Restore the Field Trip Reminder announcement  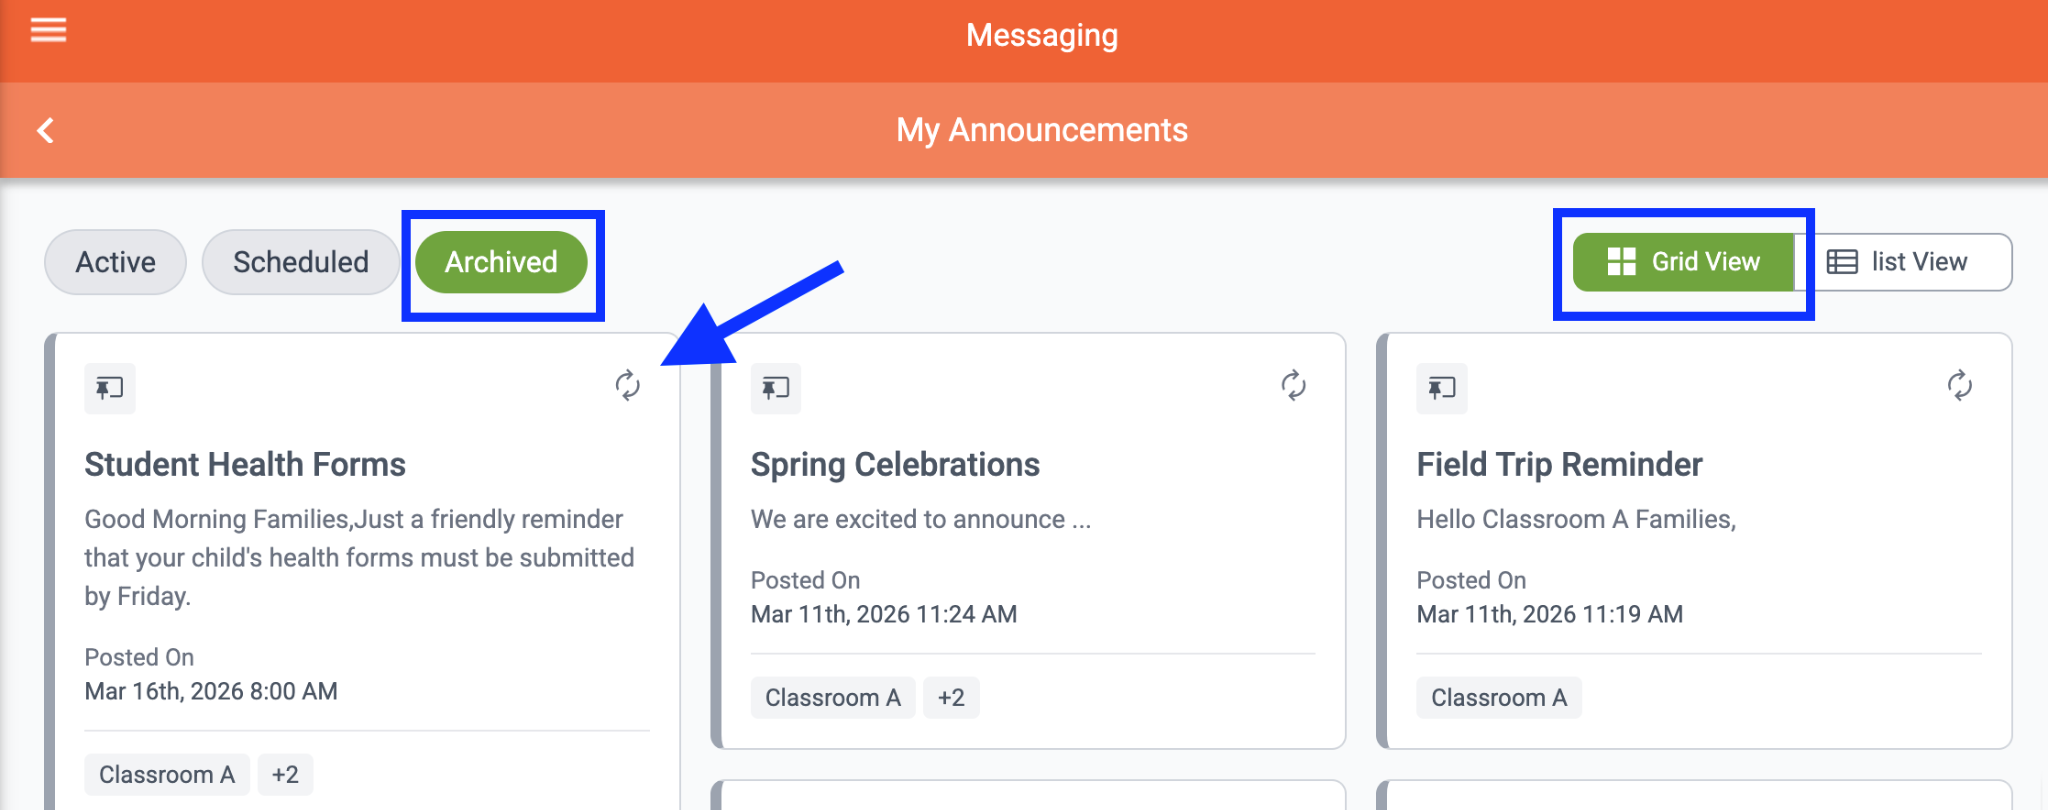pyautogui.click(x=1959, y=385)
